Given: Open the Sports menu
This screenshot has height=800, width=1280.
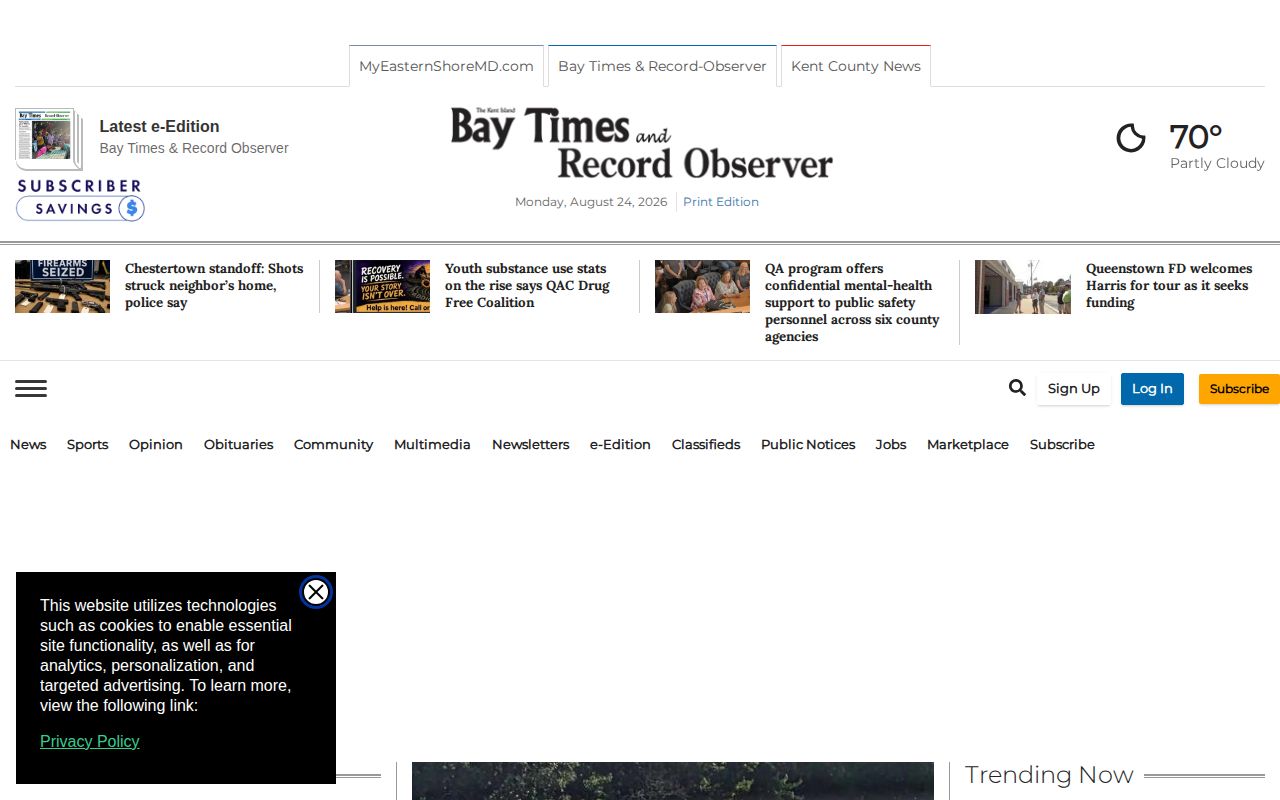Looking at the screenshot, I should click(88, 444).
